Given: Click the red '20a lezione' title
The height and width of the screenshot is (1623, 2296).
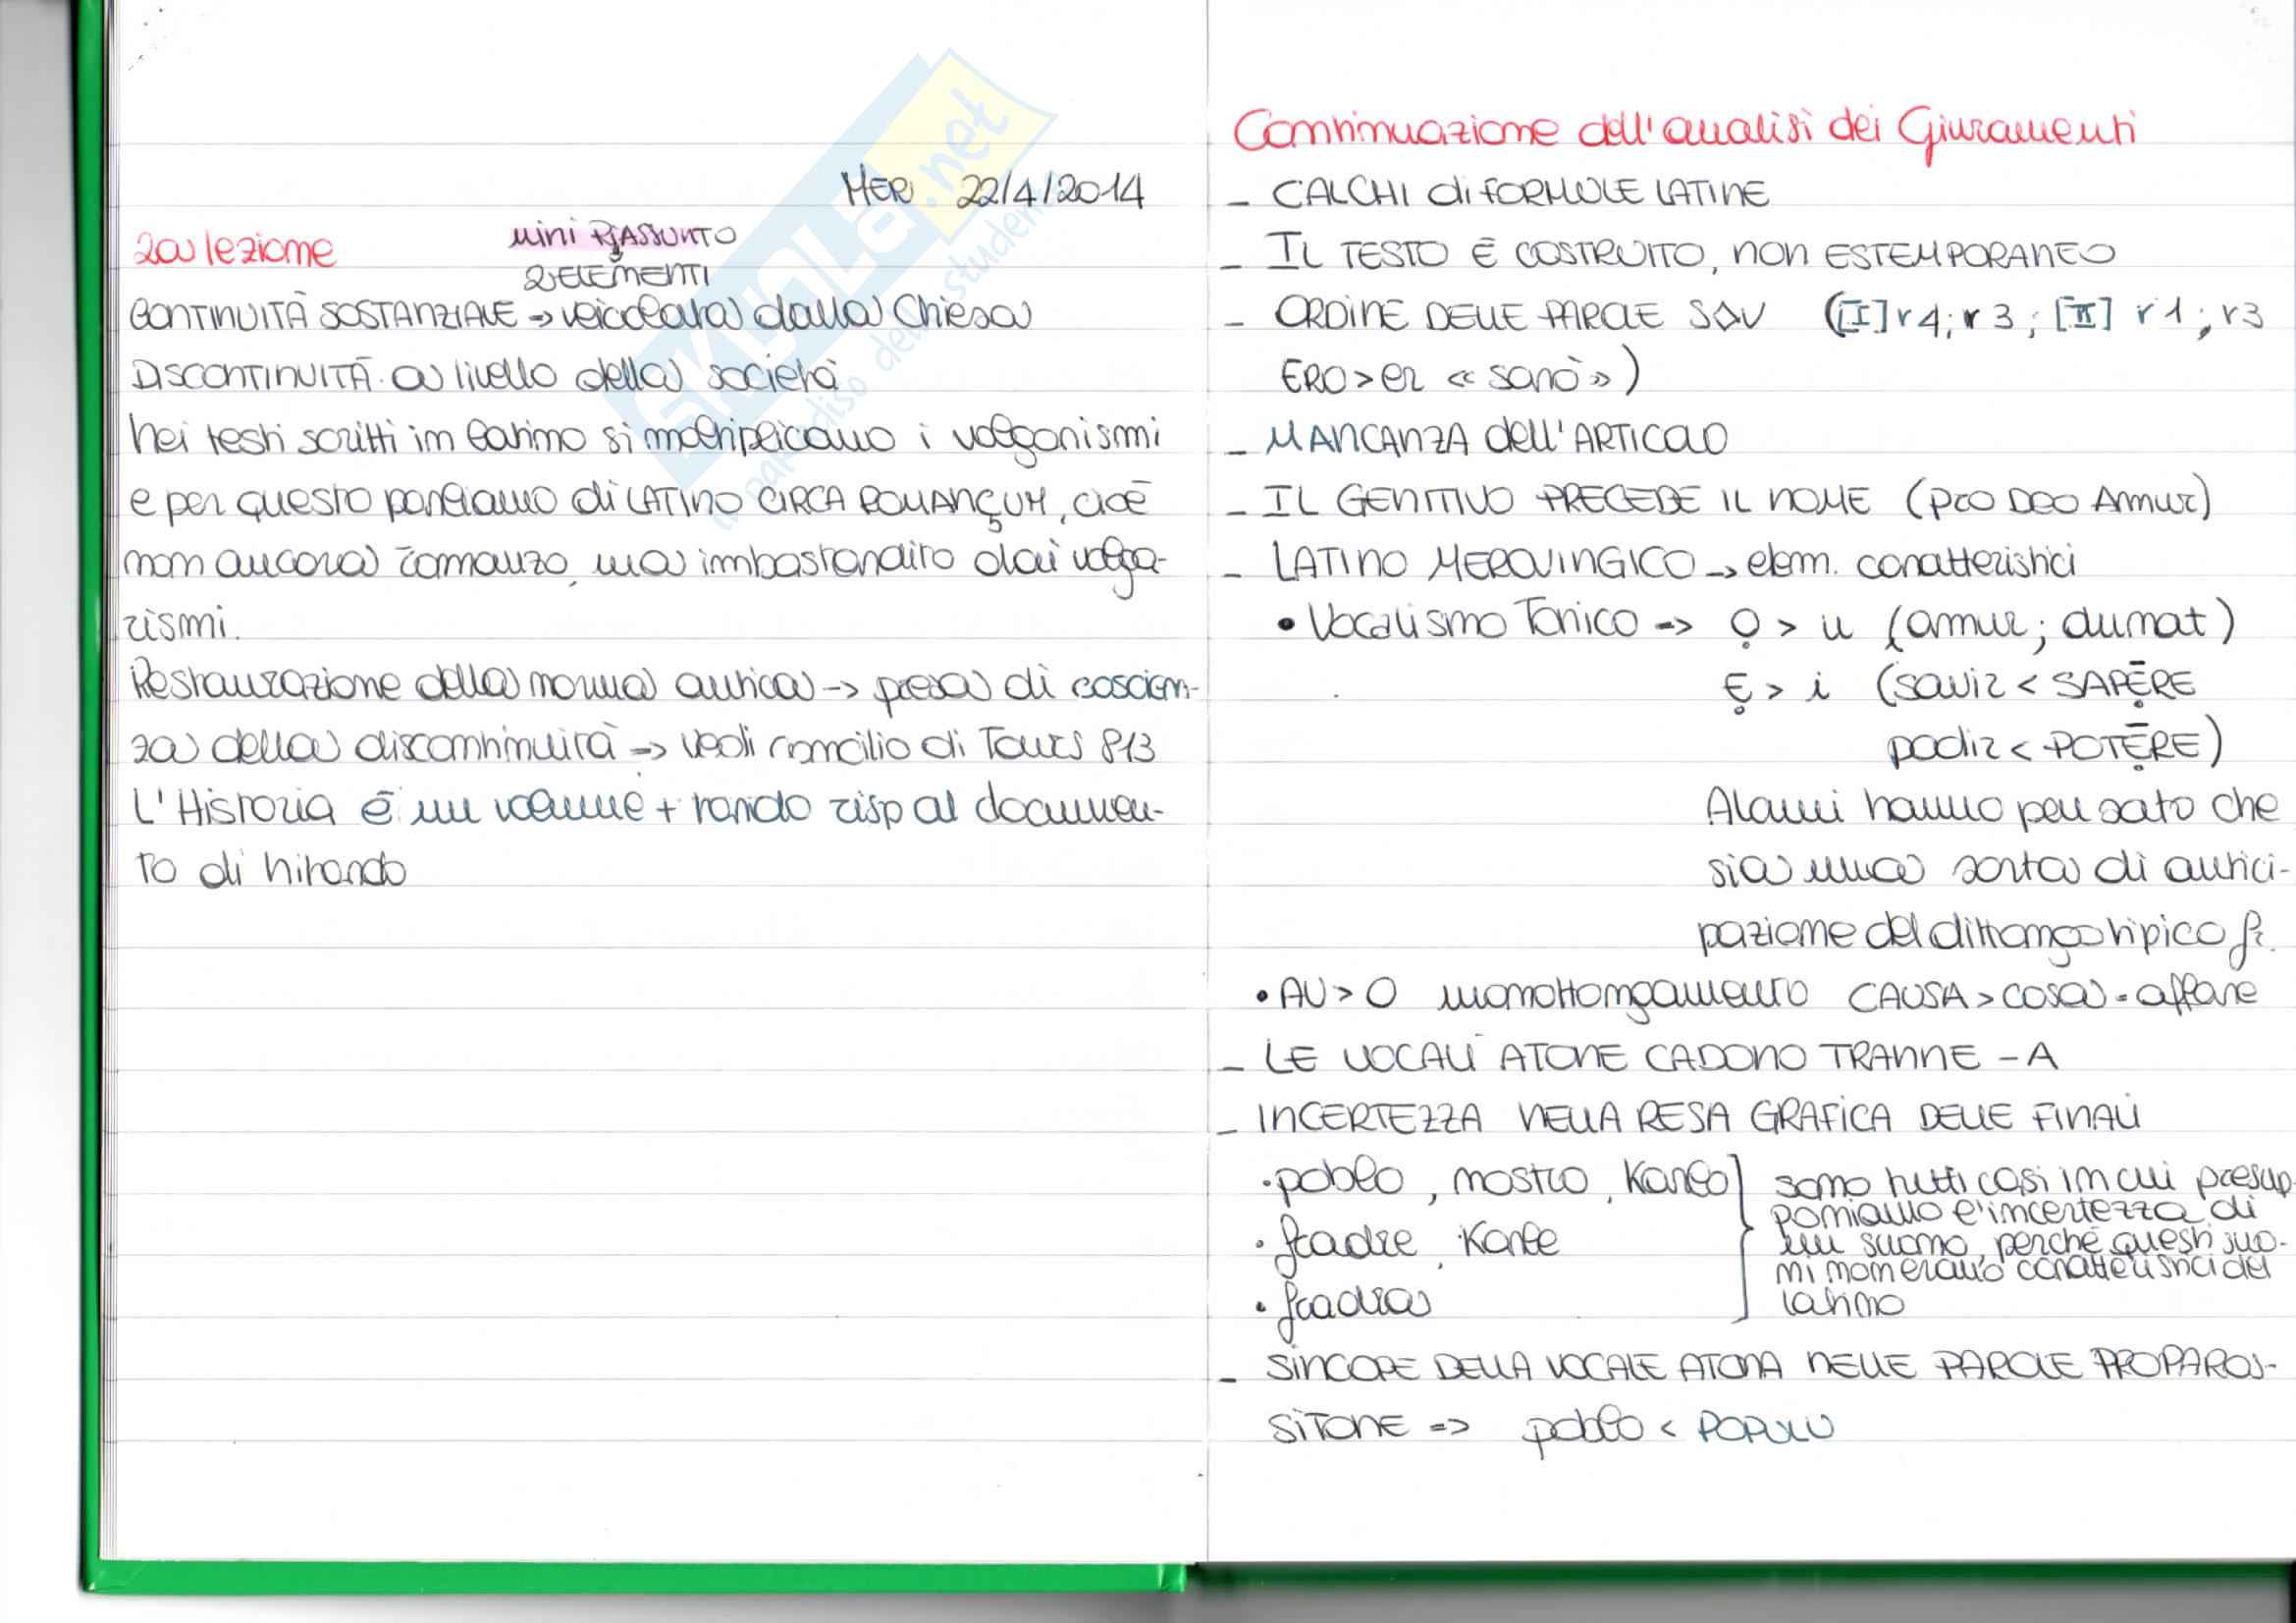Looking at the screenshot, I should (x=234, y=251).
